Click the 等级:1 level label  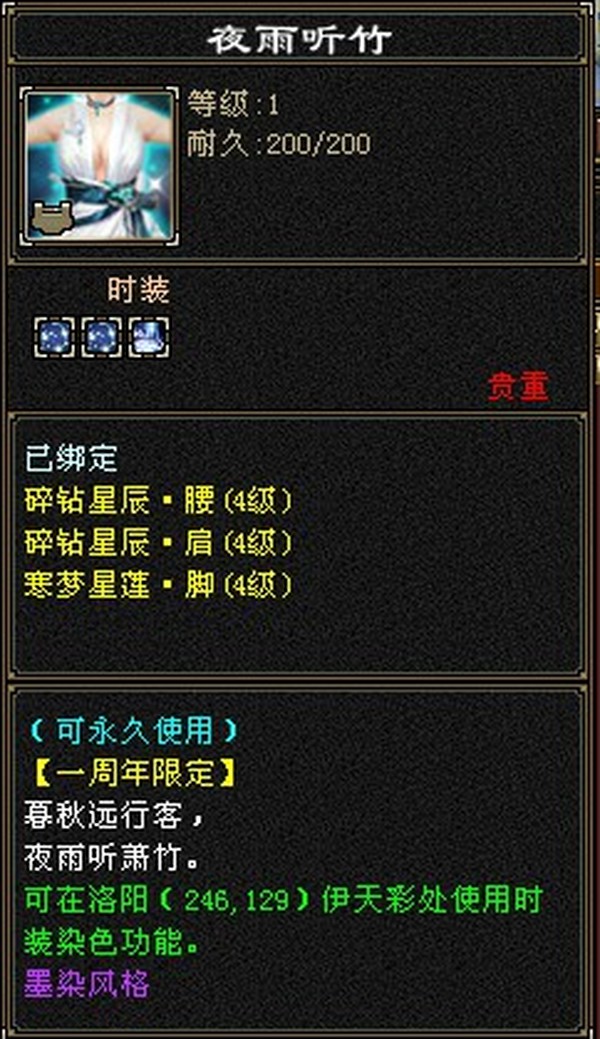(x=233, y=103)
